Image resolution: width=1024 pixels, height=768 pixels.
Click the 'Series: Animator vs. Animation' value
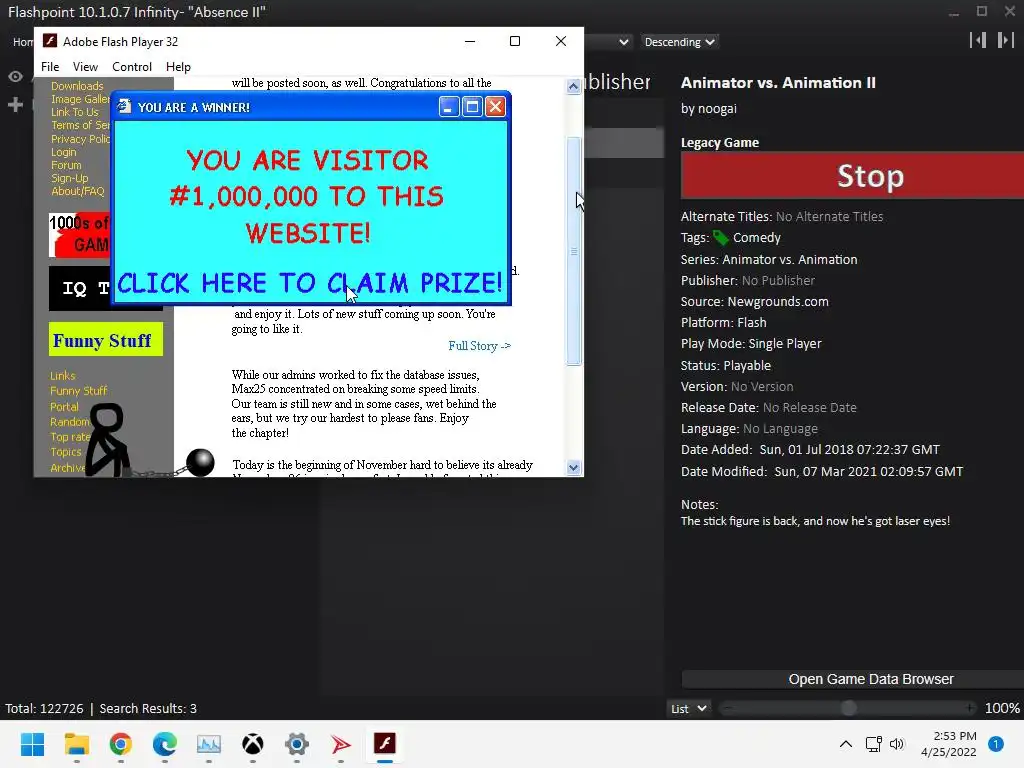click(790, 259)
